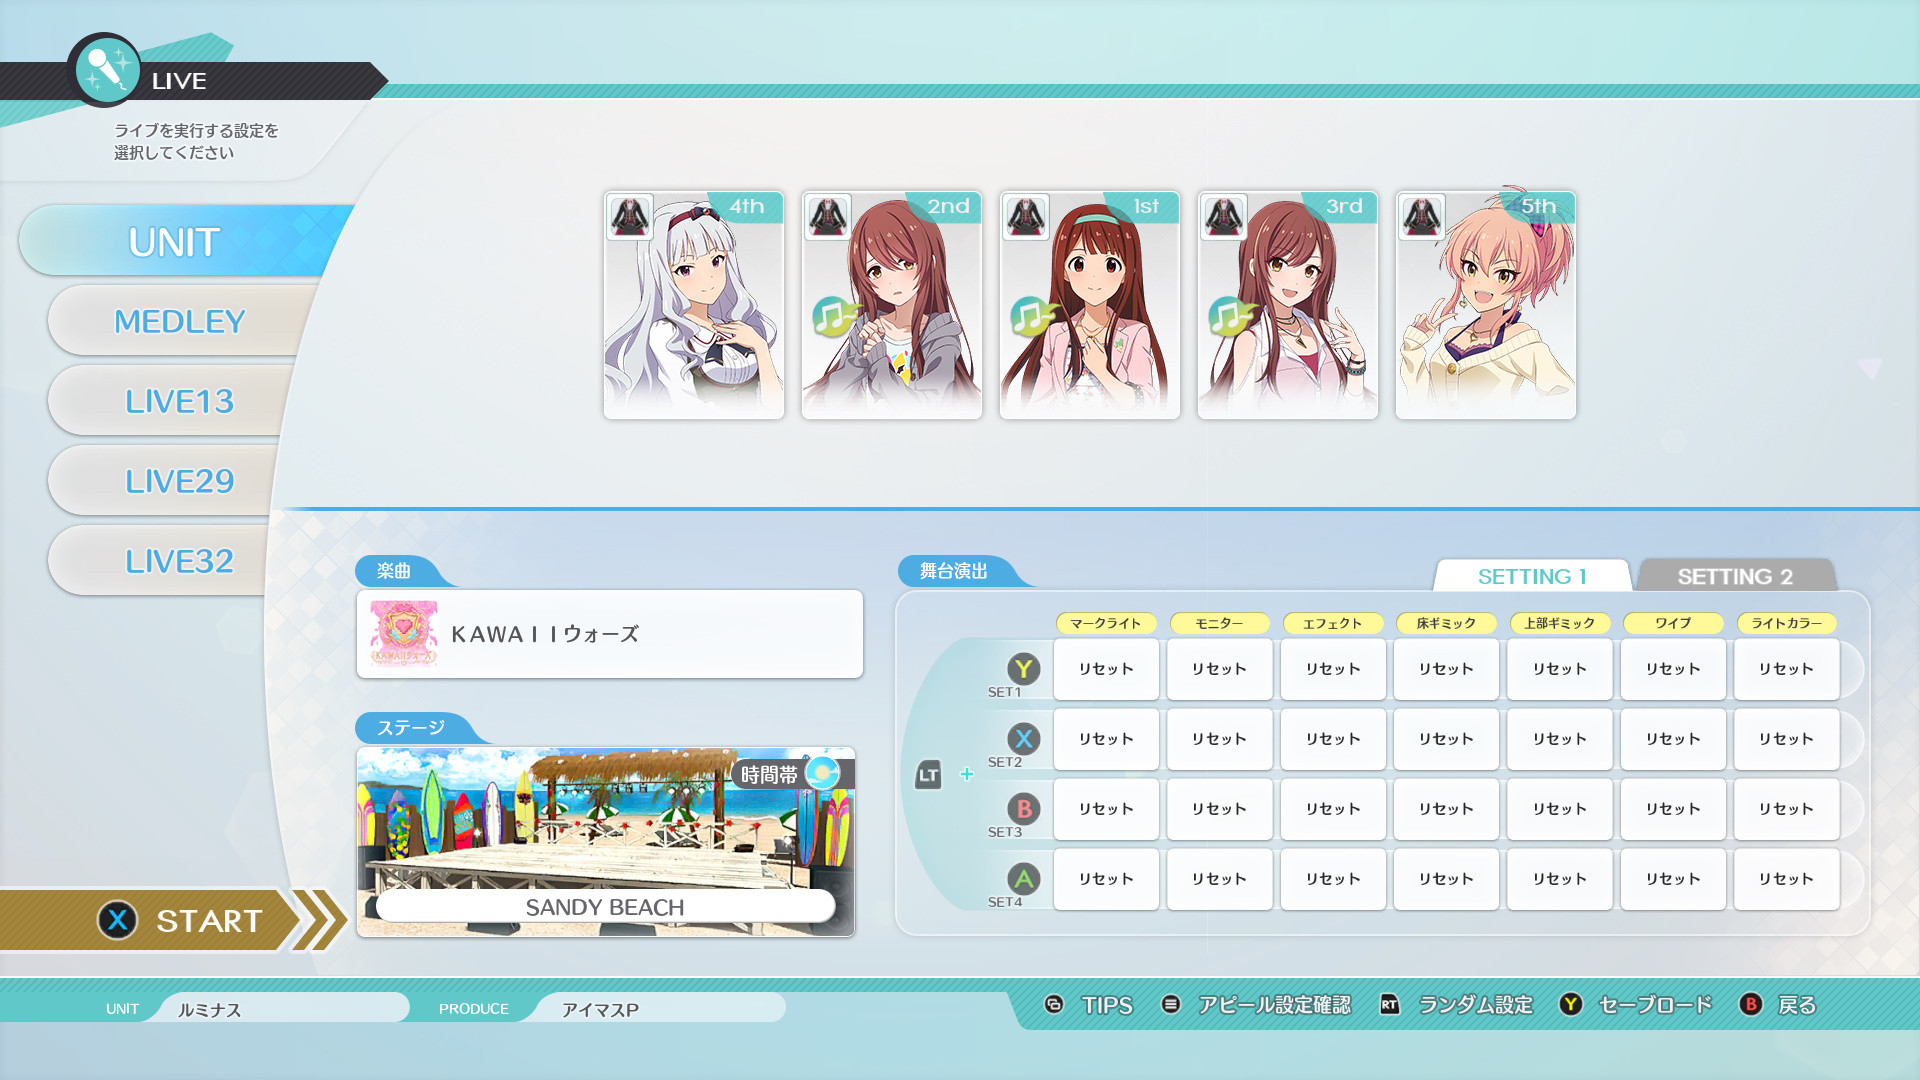Click the LIVE microphone icon in header
Viewport: 1920px width, 1080px height.
(105, 70)
